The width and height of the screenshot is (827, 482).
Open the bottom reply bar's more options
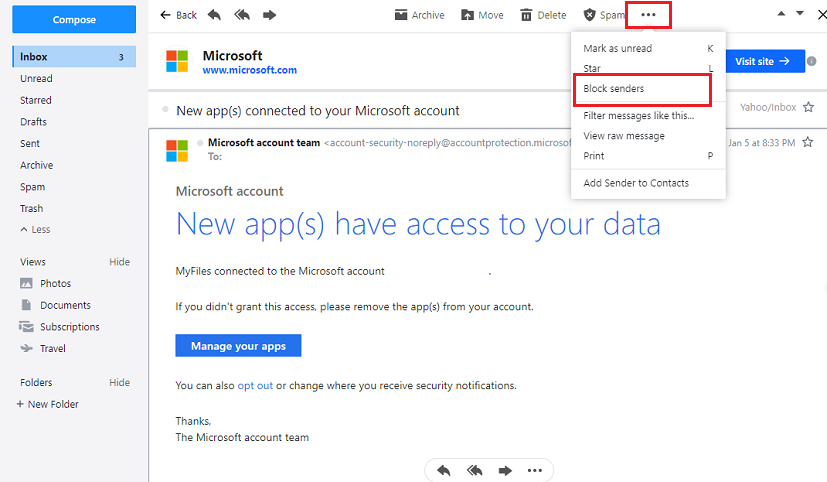pyautogui.click(x=535, y=470)
